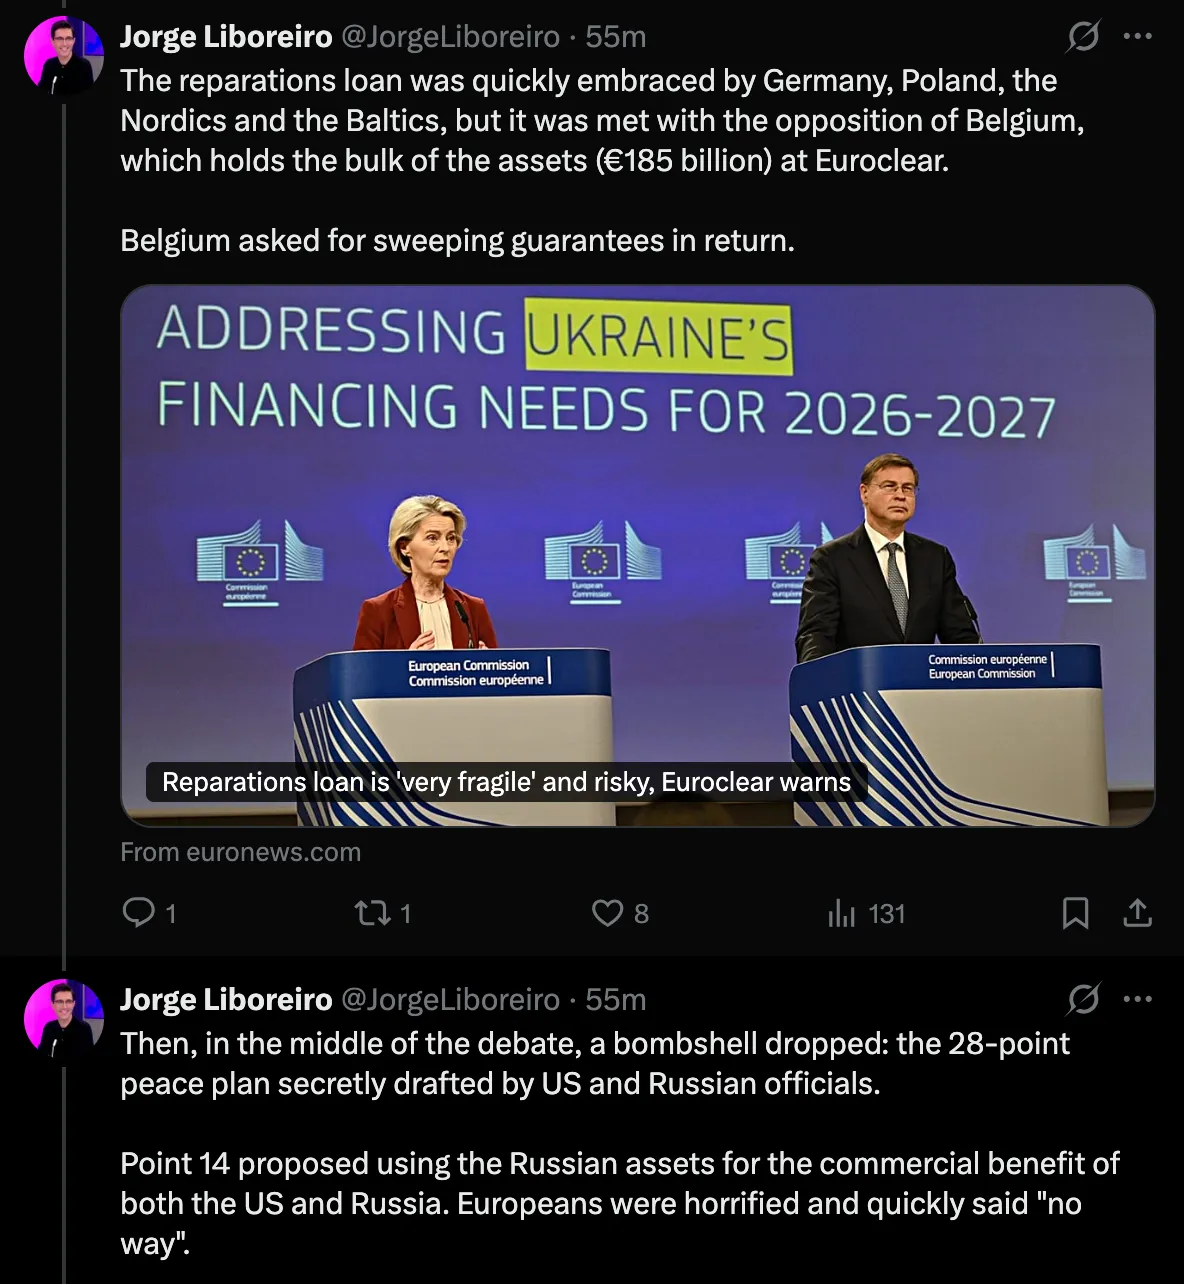Image resolution: width=1184 pixels, height=1284 pixels.
Task: Open the 55m timestamp of first tweet
Action: point(615,37)
